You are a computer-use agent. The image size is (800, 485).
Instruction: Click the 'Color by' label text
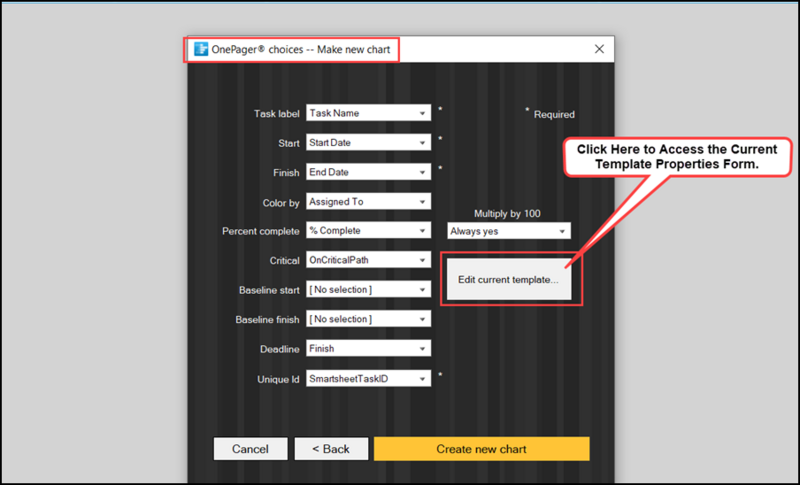pyautogui.click(x=281, y=203)
